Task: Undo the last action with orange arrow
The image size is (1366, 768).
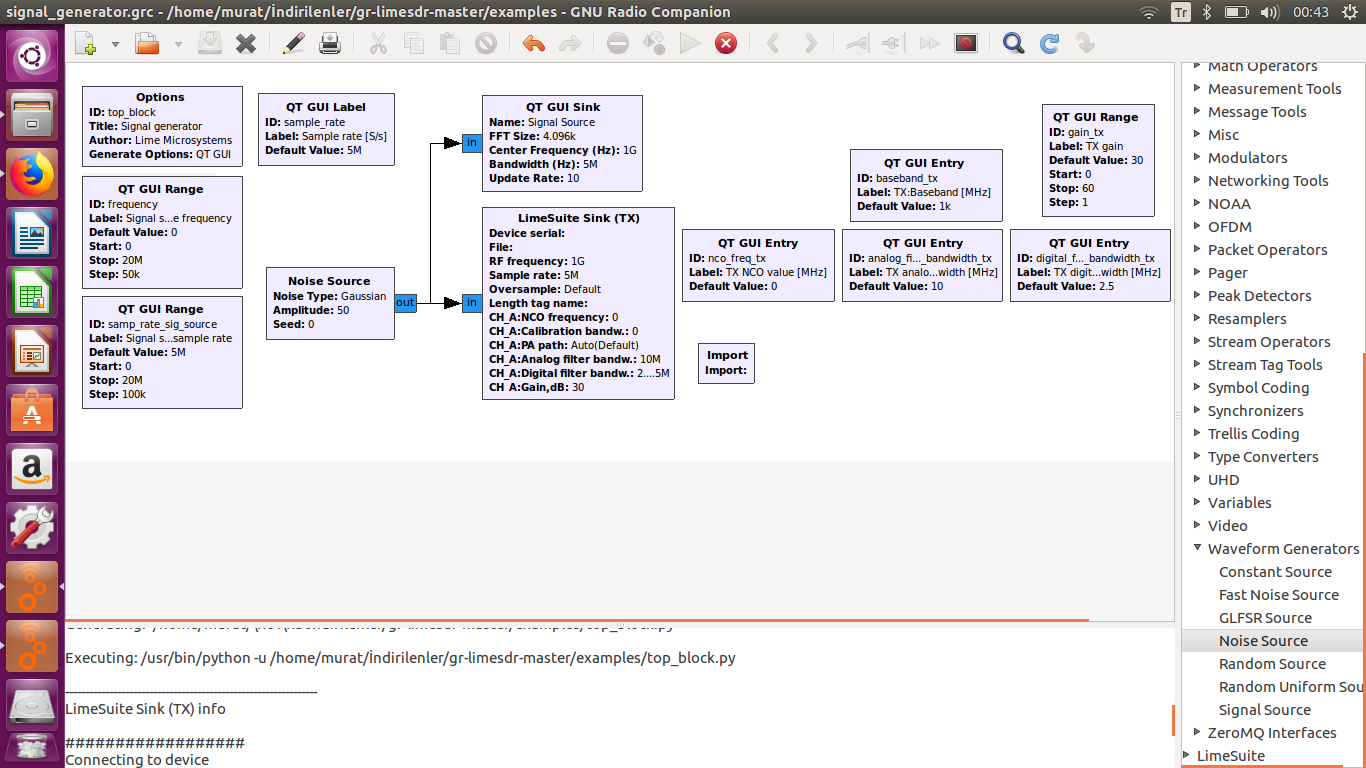Action: tap(534, 44)
